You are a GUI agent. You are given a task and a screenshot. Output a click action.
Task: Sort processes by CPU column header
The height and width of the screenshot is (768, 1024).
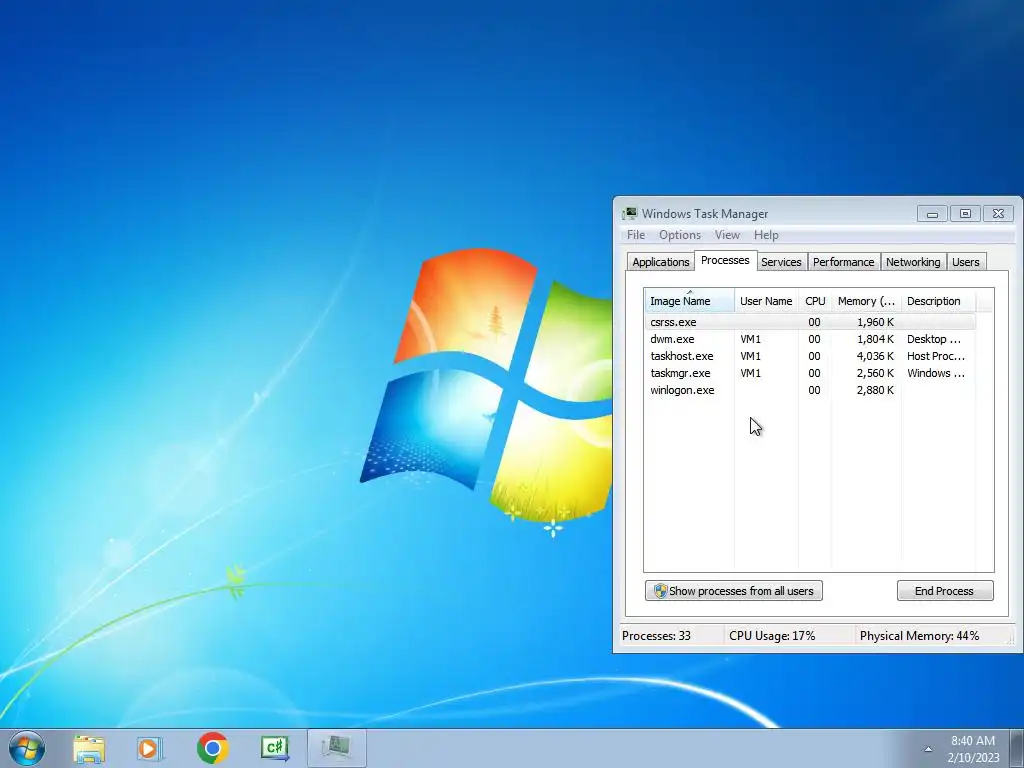pyautogui.click(x=815, y=301)
